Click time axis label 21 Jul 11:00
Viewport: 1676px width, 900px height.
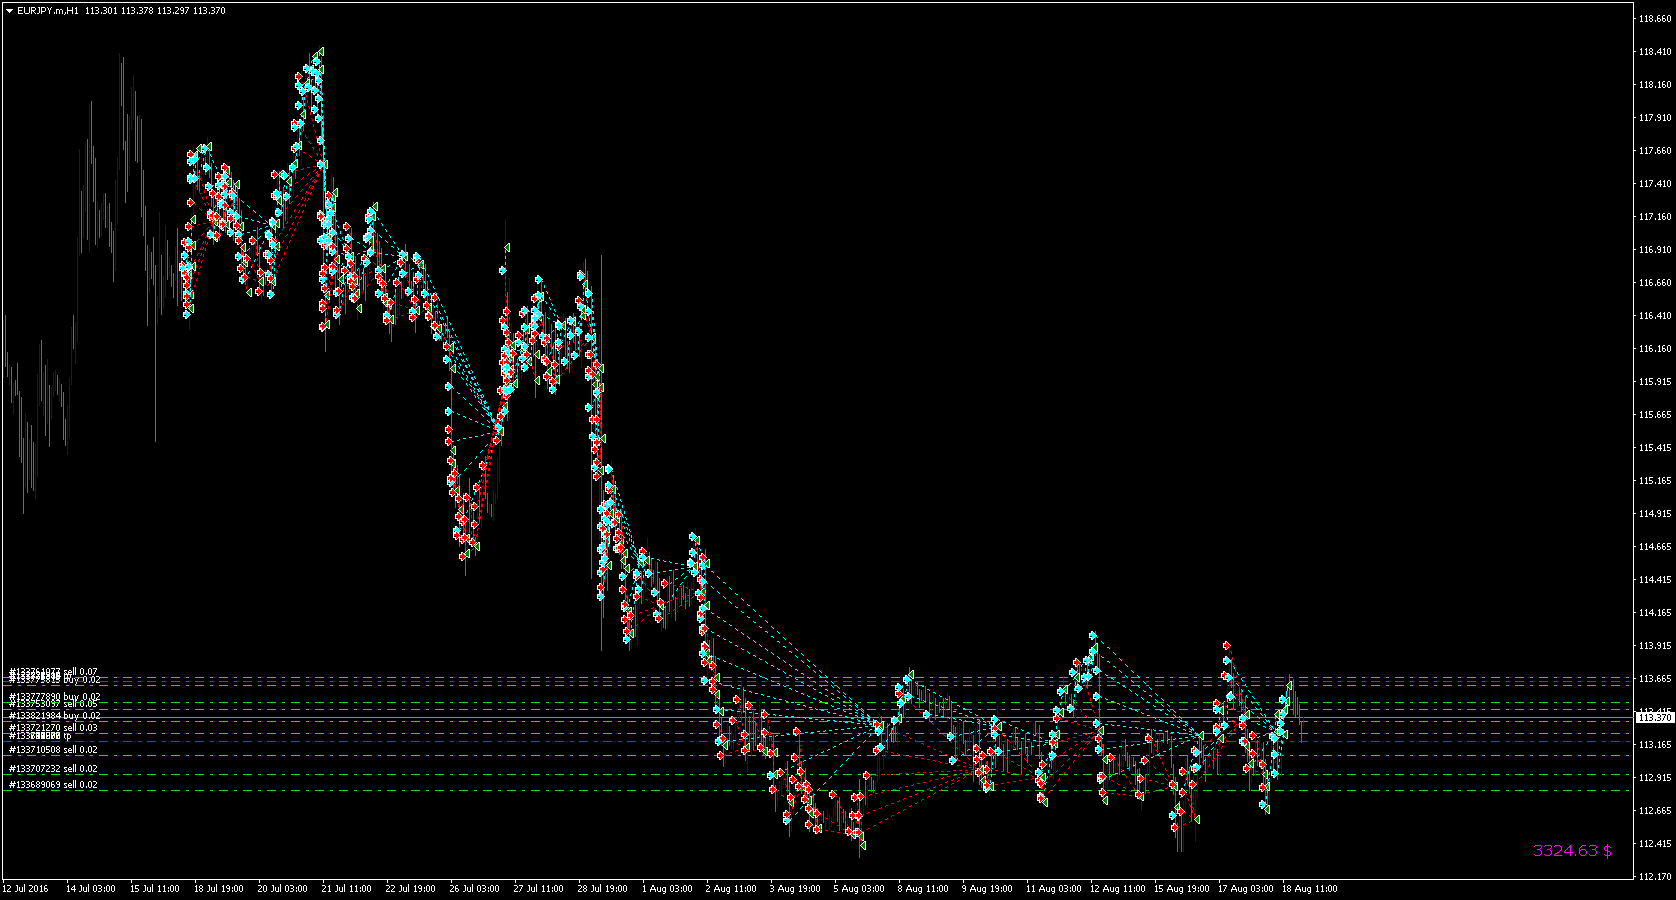click(346, 888)
